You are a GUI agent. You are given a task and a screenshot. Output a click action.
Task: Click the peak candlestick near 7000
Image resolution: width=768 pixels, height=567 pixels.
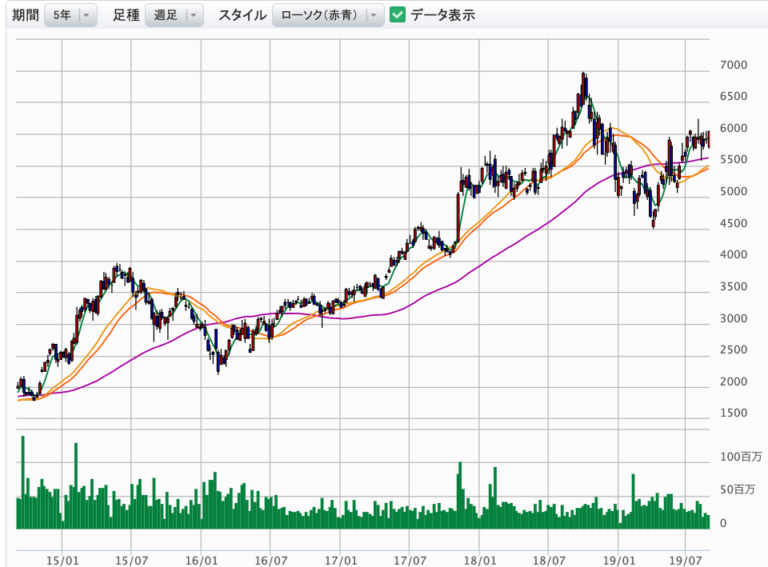pos(583,86)
